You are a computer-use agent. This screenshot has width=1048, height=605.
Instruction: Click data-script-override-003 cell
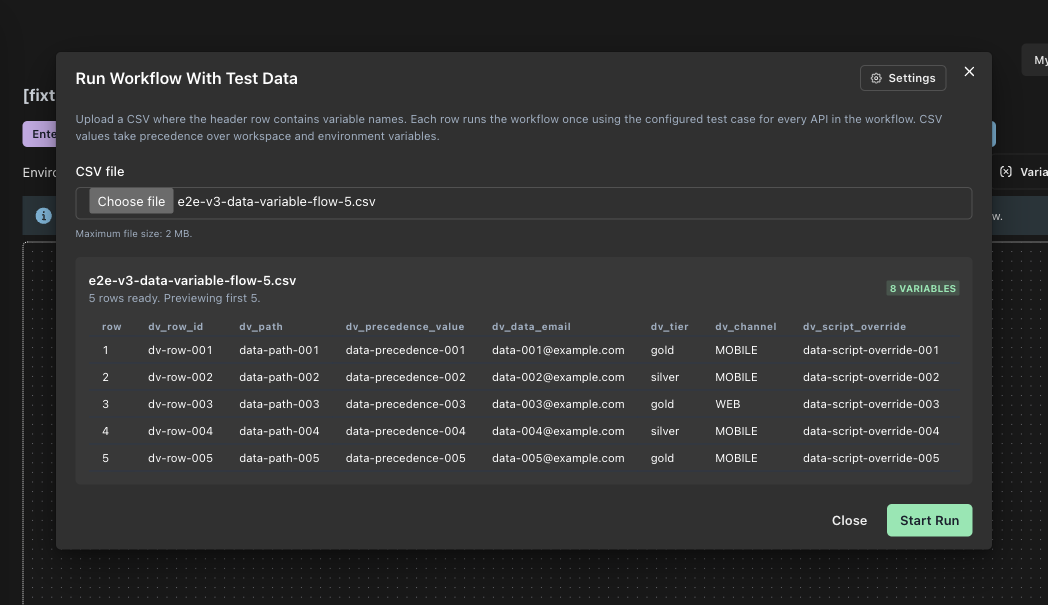click(x=871, y=404)
